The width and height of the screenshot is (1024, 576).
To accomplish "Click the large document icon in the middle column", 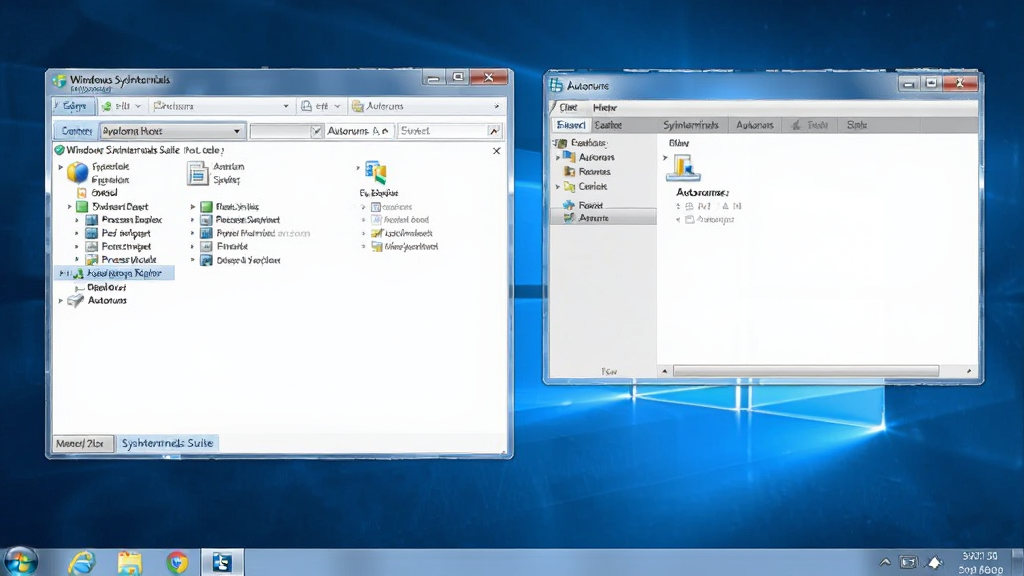I will pyautogui.click(x=197, y=174).
